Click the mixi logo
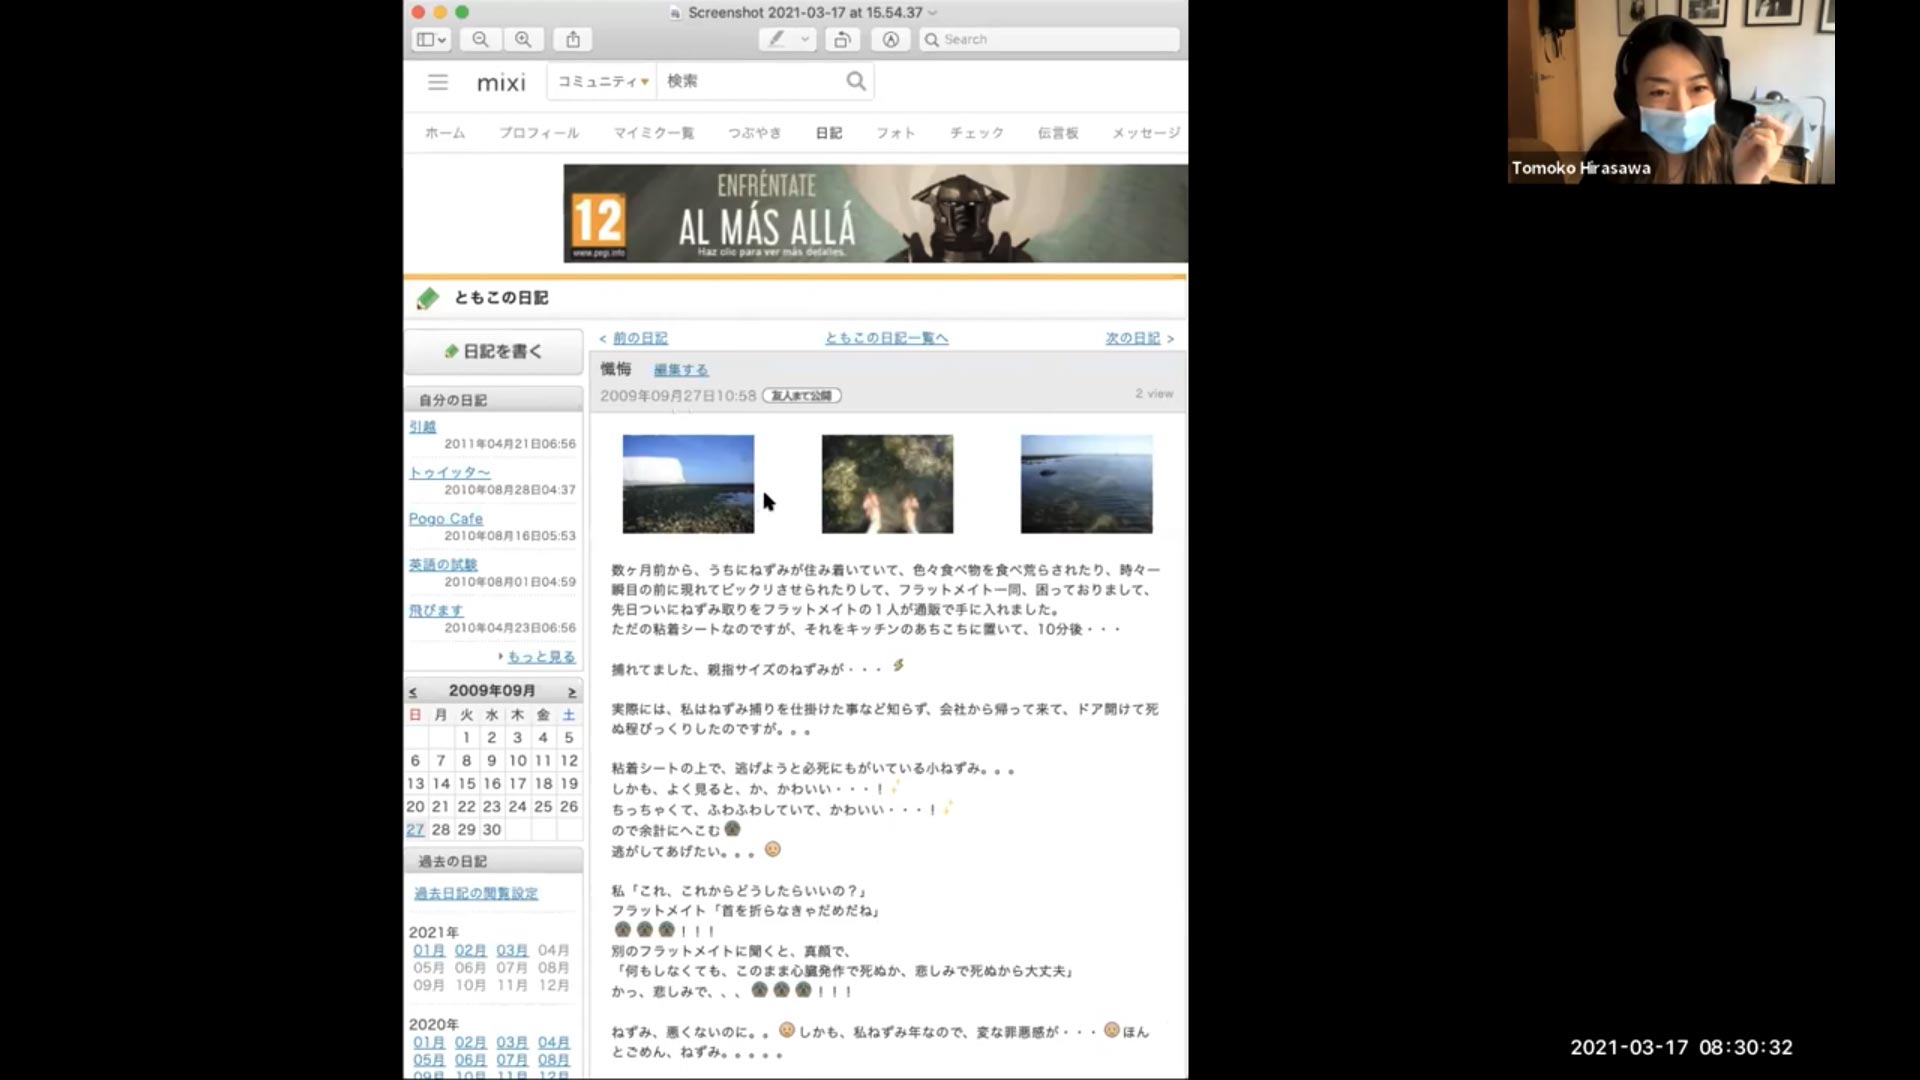 501,83
